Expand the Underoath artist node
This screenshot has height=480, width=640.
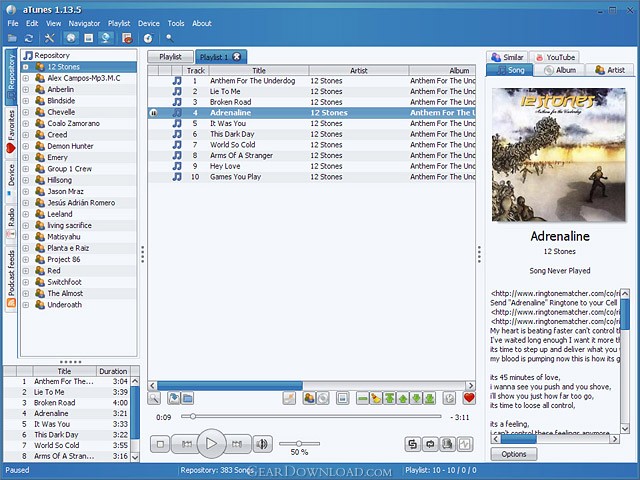point(26,305)
